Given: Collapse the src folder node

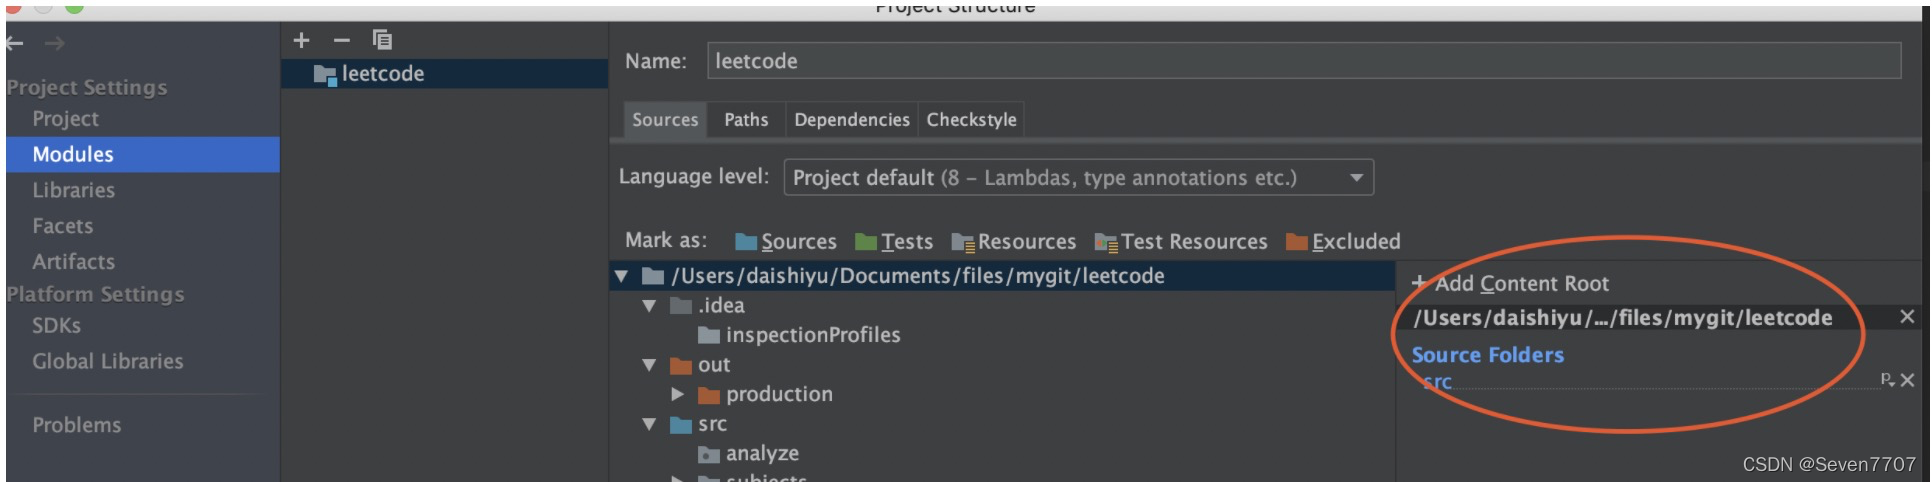Looking at the screenshot, I should pos(649,424).
